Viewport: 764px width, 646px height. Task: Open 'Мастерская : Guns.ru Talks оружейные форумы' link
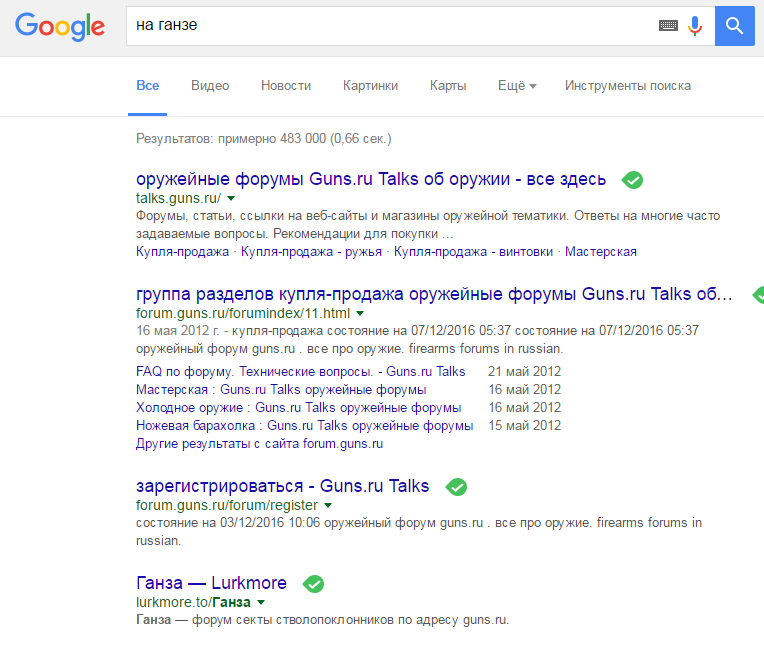[x=281, y=390]
